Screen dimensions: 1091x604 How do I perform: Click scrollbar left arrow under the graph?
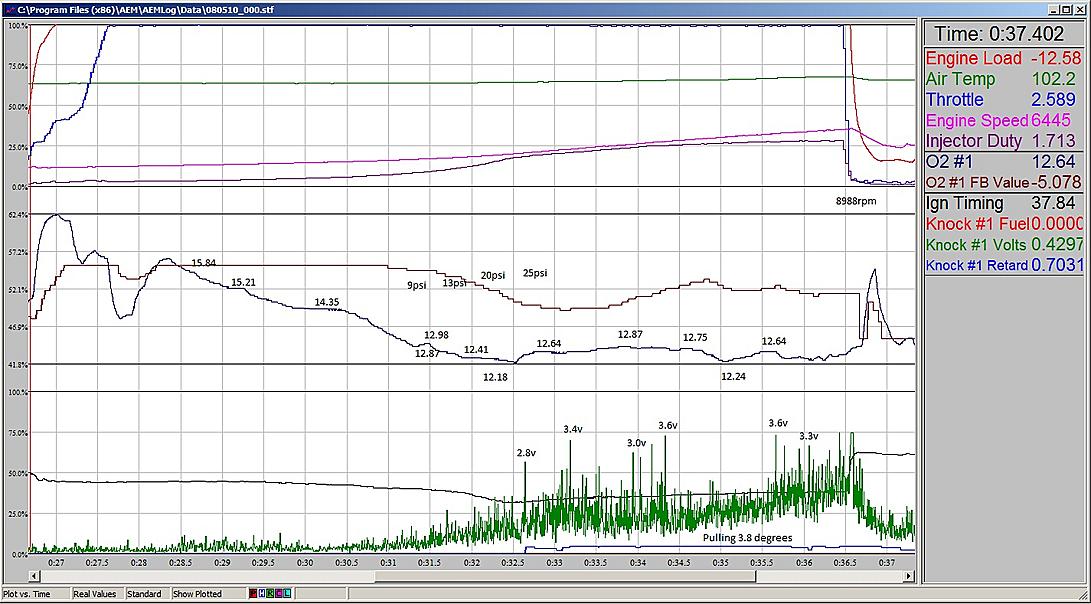coord(35,575)
